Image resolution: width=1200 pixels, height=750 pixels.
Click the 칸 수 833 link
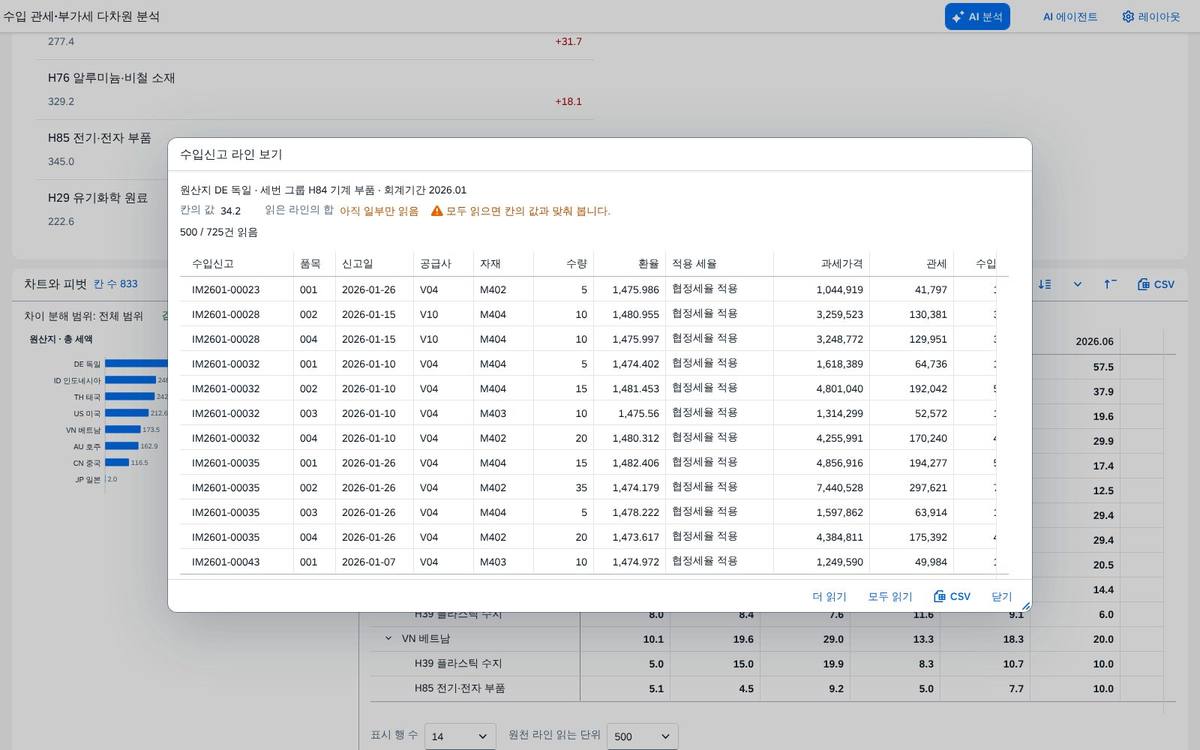click(115, 284)
